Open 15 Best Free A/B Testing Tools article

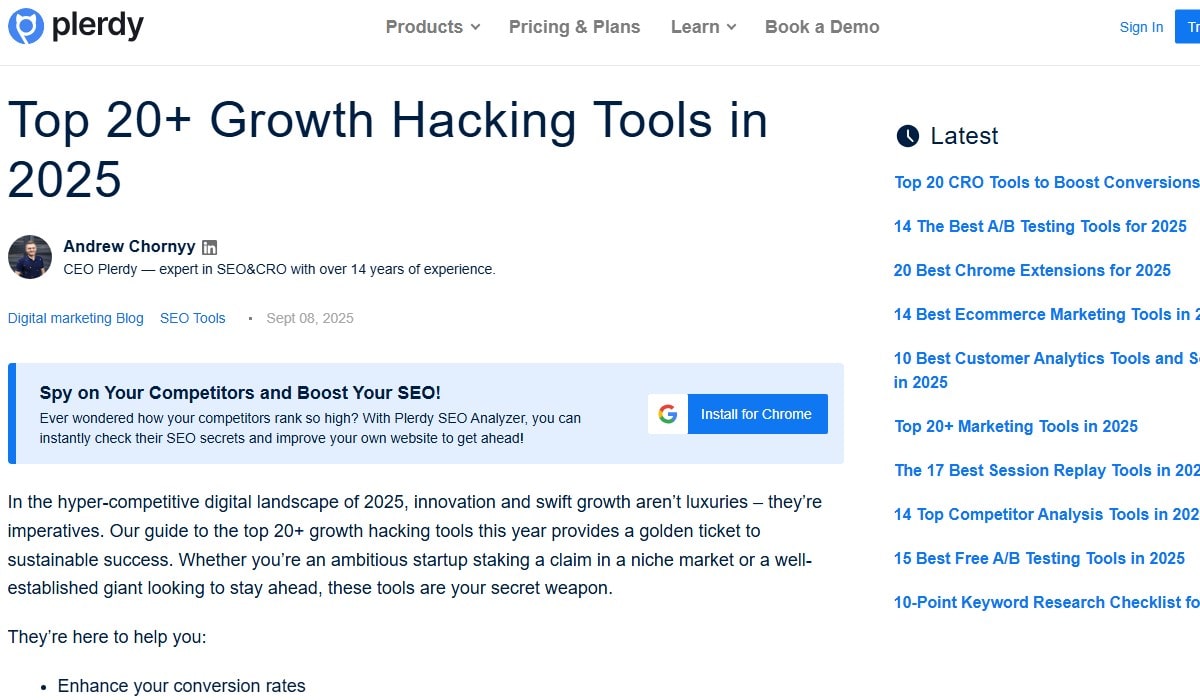click(x=1039, y=558)
